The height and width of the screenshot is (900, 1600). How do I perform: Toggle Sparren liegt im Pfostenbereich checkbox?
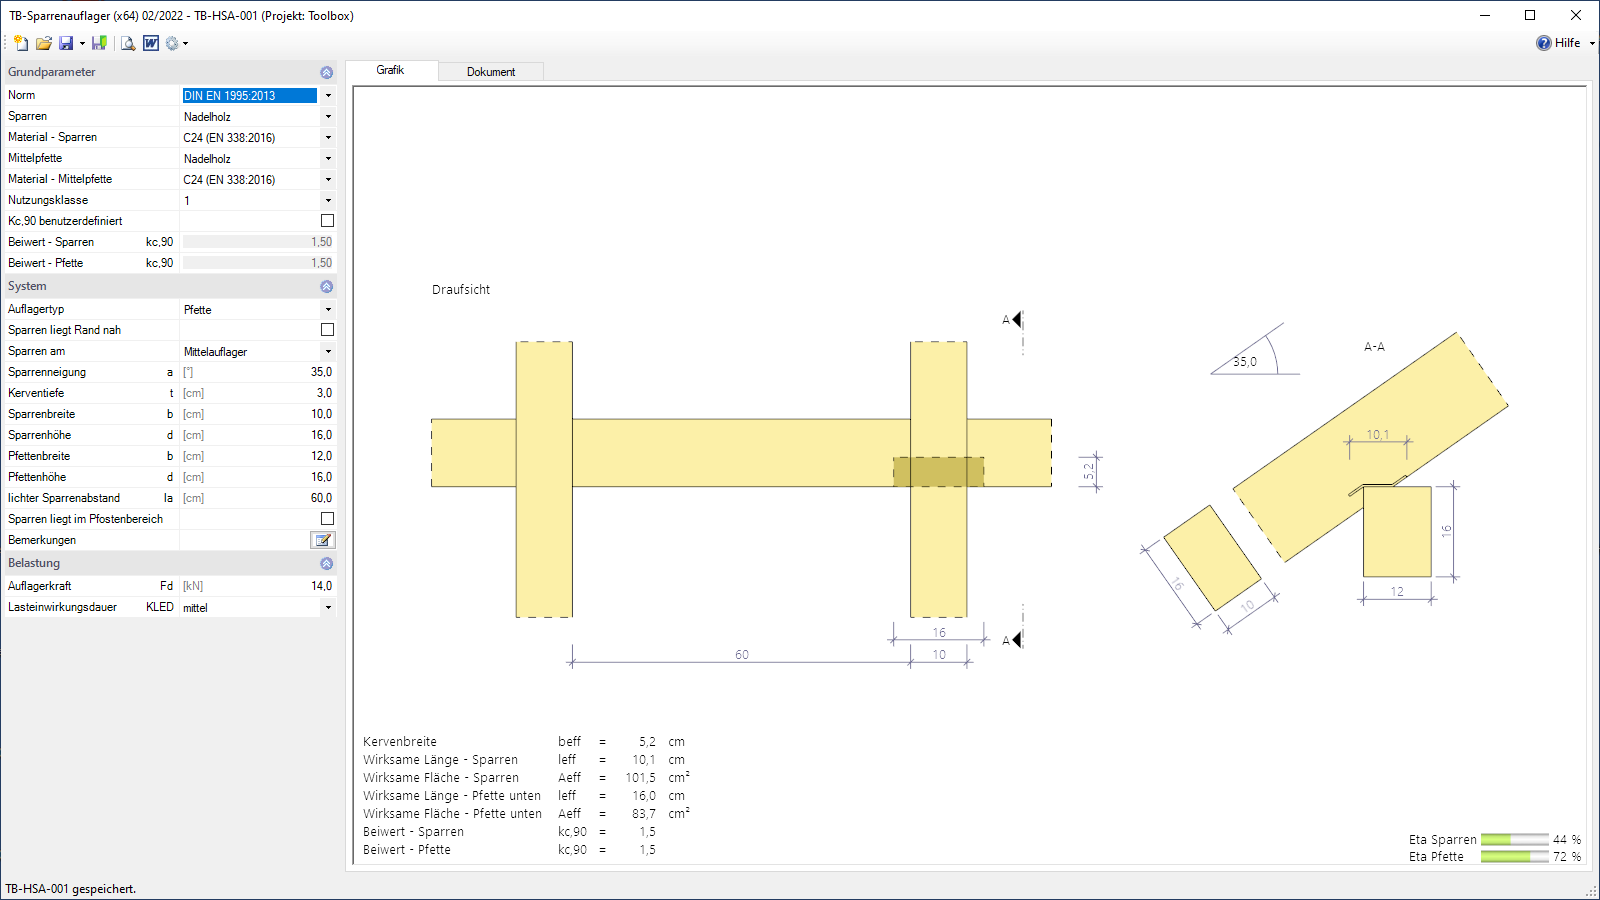327,519
